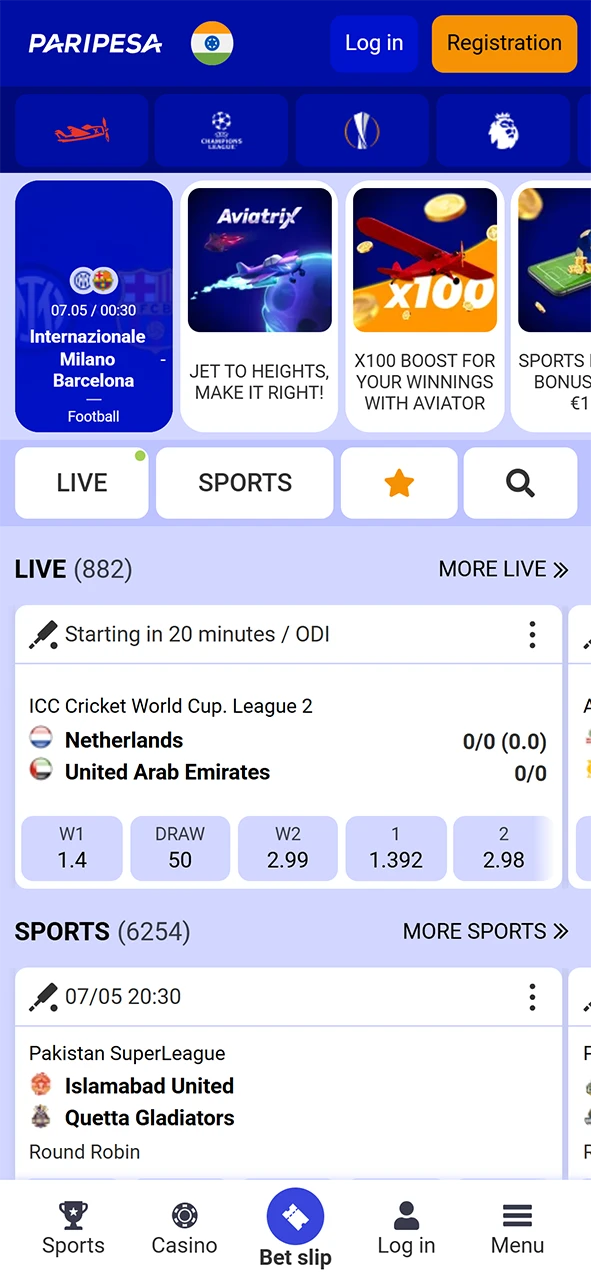Select the Europa League trophy icon

362,130
